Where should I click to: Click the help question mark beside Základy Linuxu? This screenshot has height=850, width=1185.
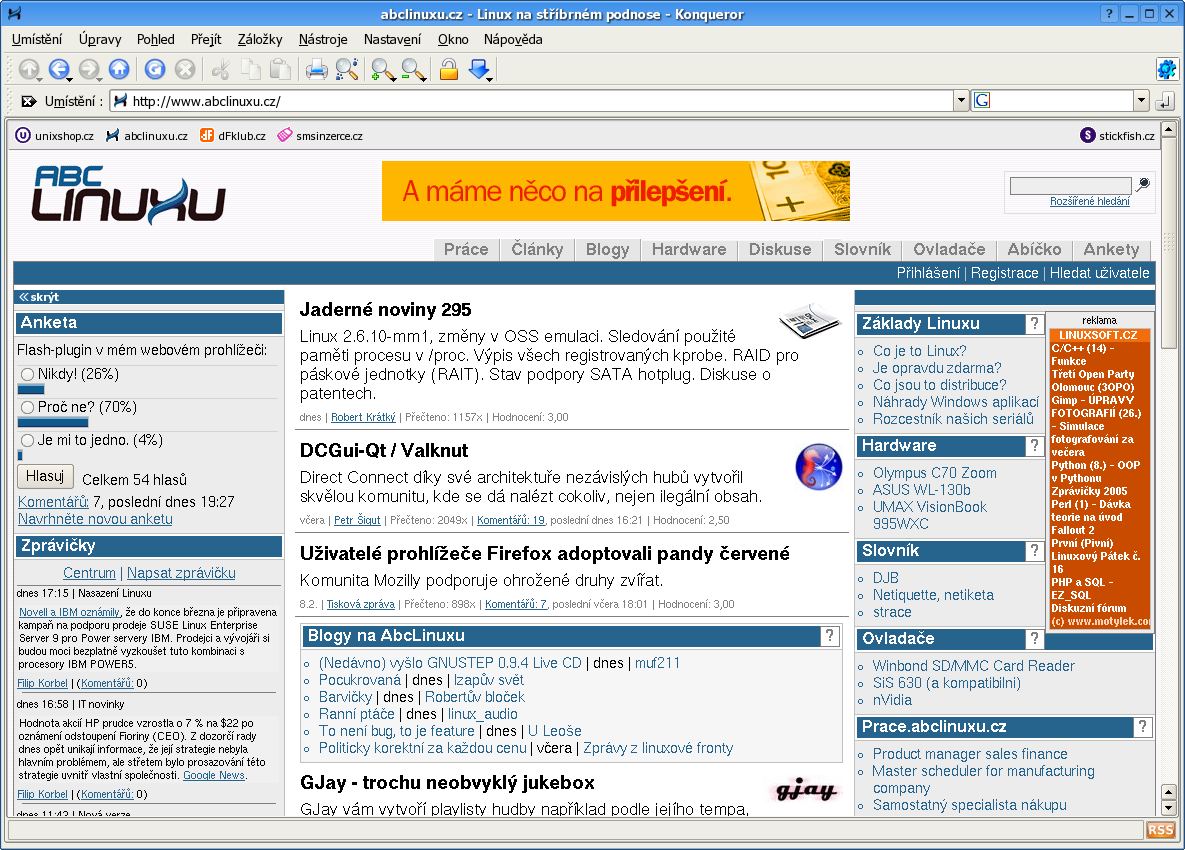coord(1034,324)
